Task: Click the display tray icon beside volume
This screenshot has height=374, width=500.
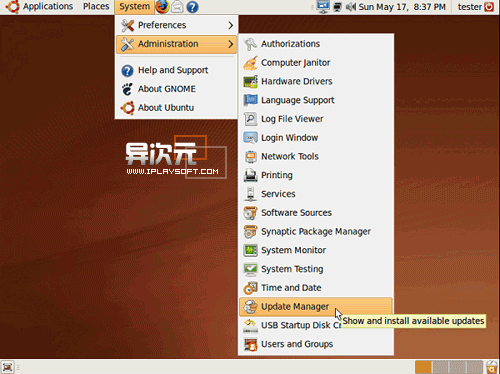Action: [x=338, y=7]
